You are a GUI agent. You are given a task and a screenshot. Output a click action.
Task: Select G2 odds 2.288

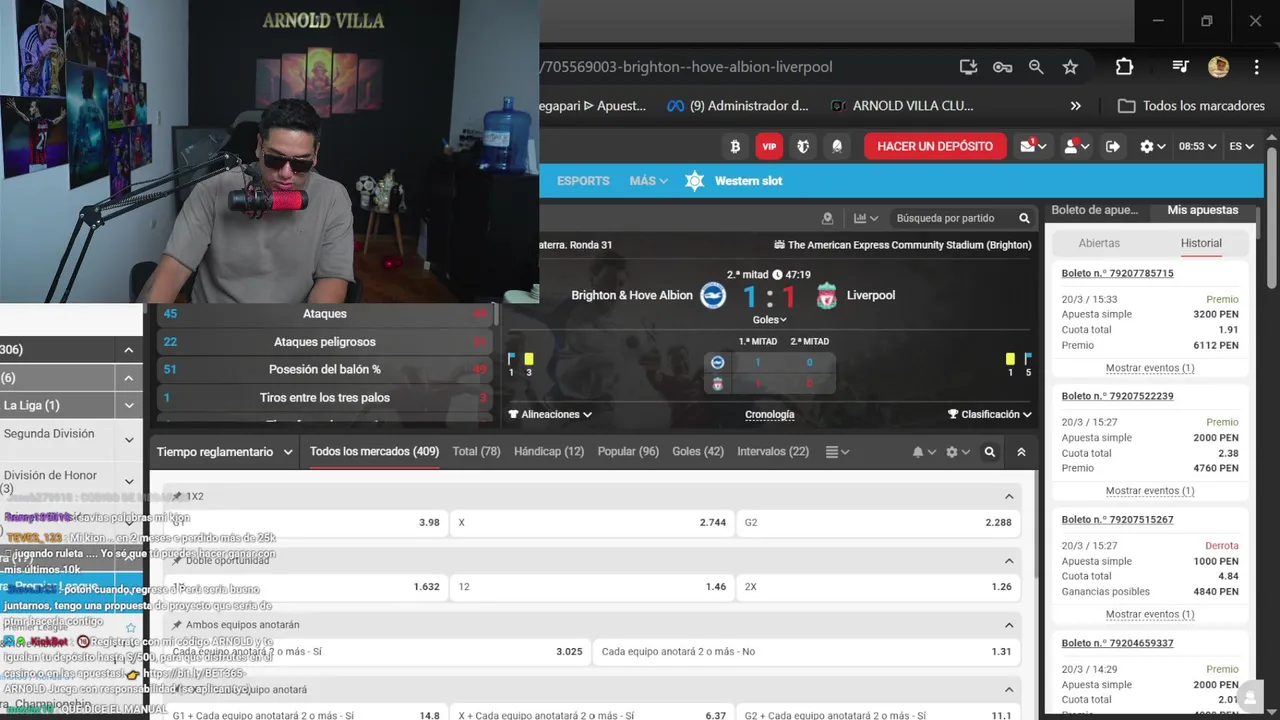coord(879,522)
